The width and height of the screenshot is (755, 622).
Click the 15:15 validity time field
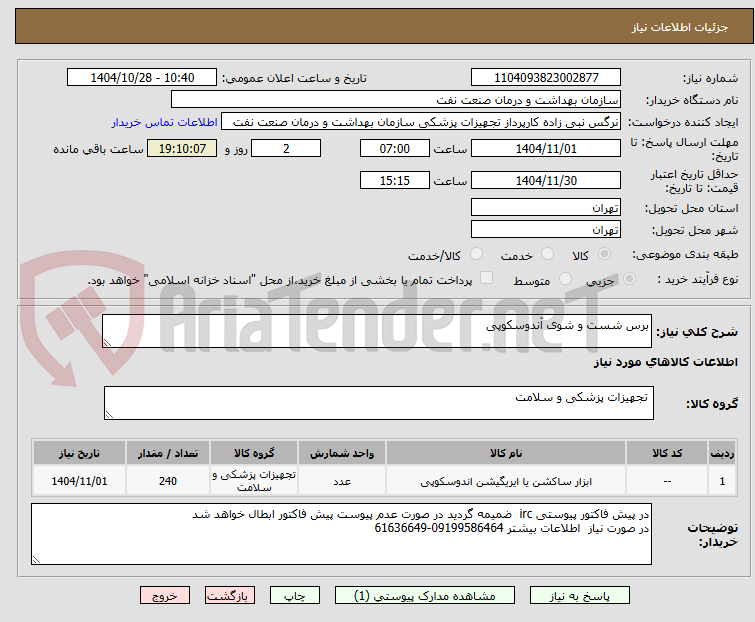click(395, 180)
